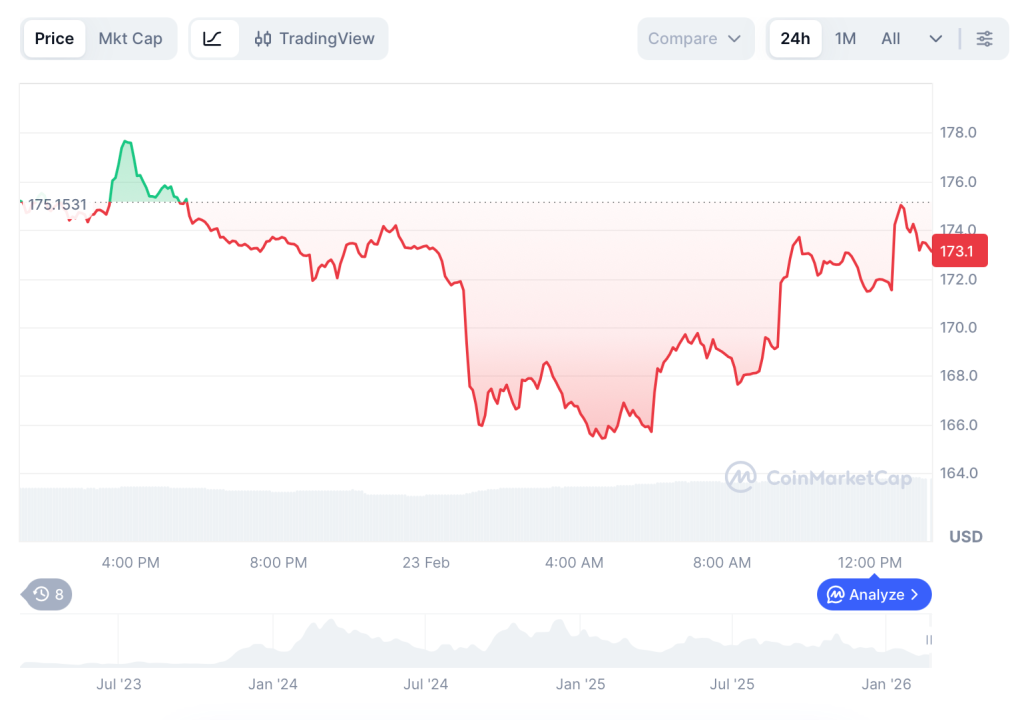Viewport: 1024px width, 720px height.
Task: Click the USD currency label
Action: tap(966, 537)
